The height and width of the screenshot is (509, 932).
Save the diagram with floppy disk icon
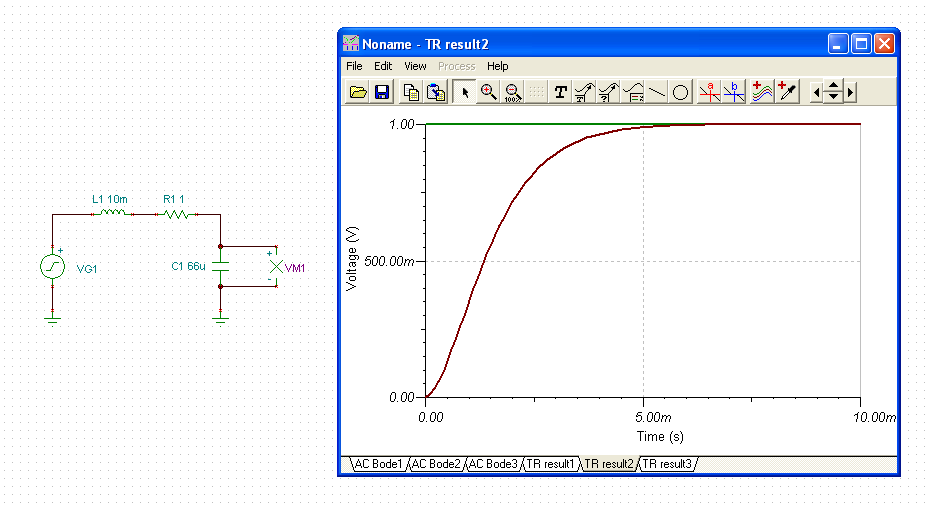(382, 92)
